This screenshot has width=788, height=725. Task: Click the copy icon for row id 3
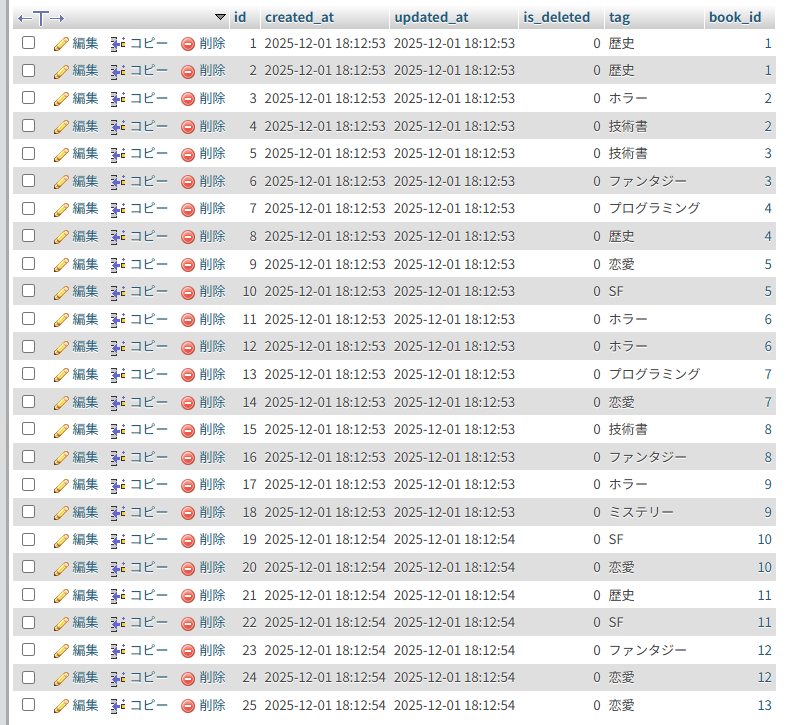pyautogui.click(x=117, y=98)
